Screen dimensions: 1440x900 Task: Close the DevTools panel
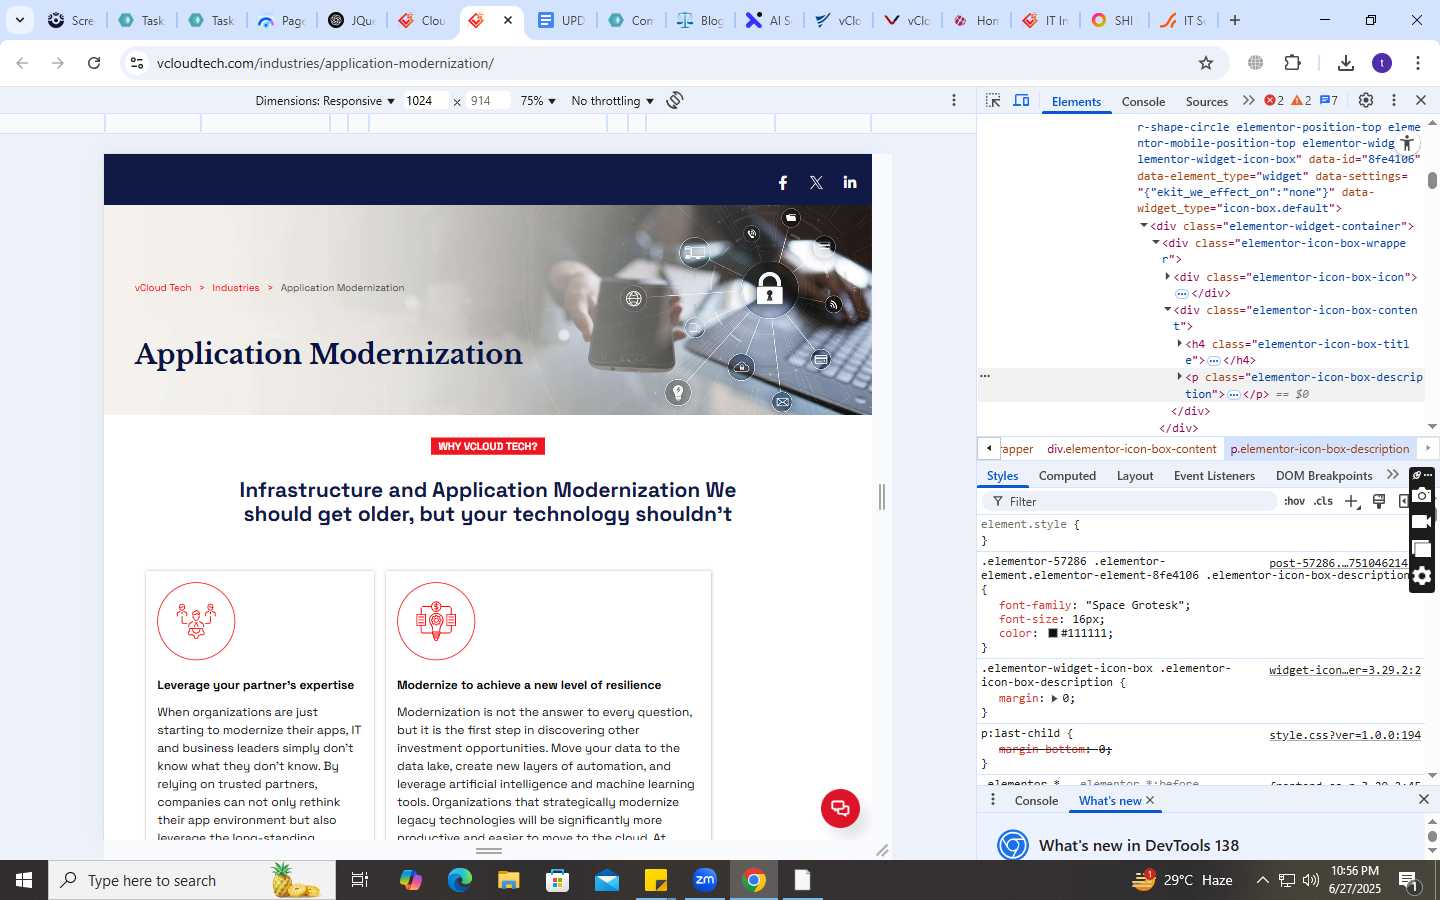1421,100
